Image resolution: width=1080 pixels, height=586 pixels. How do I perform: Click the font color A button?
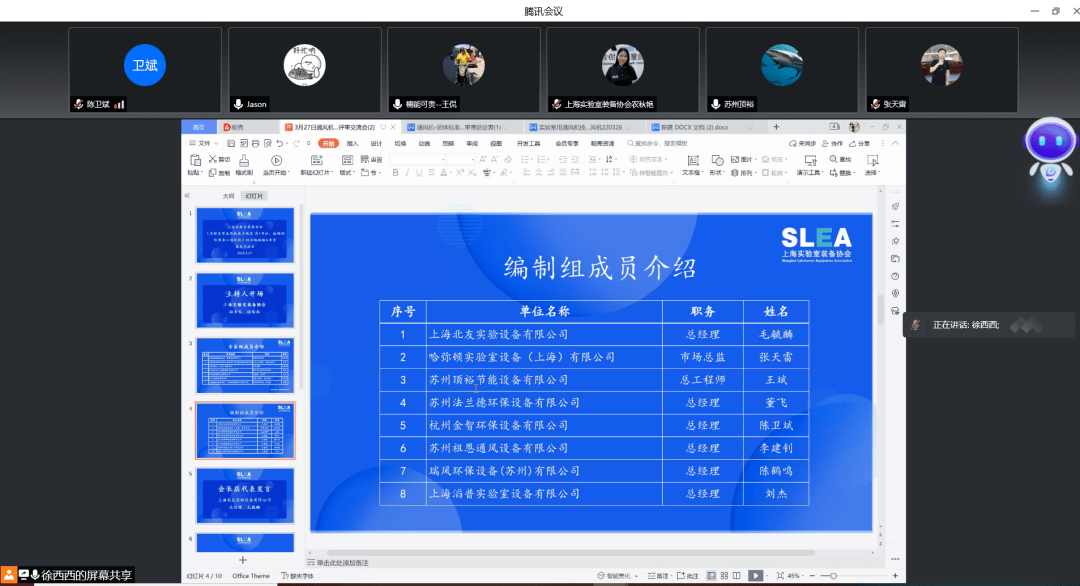444,173
